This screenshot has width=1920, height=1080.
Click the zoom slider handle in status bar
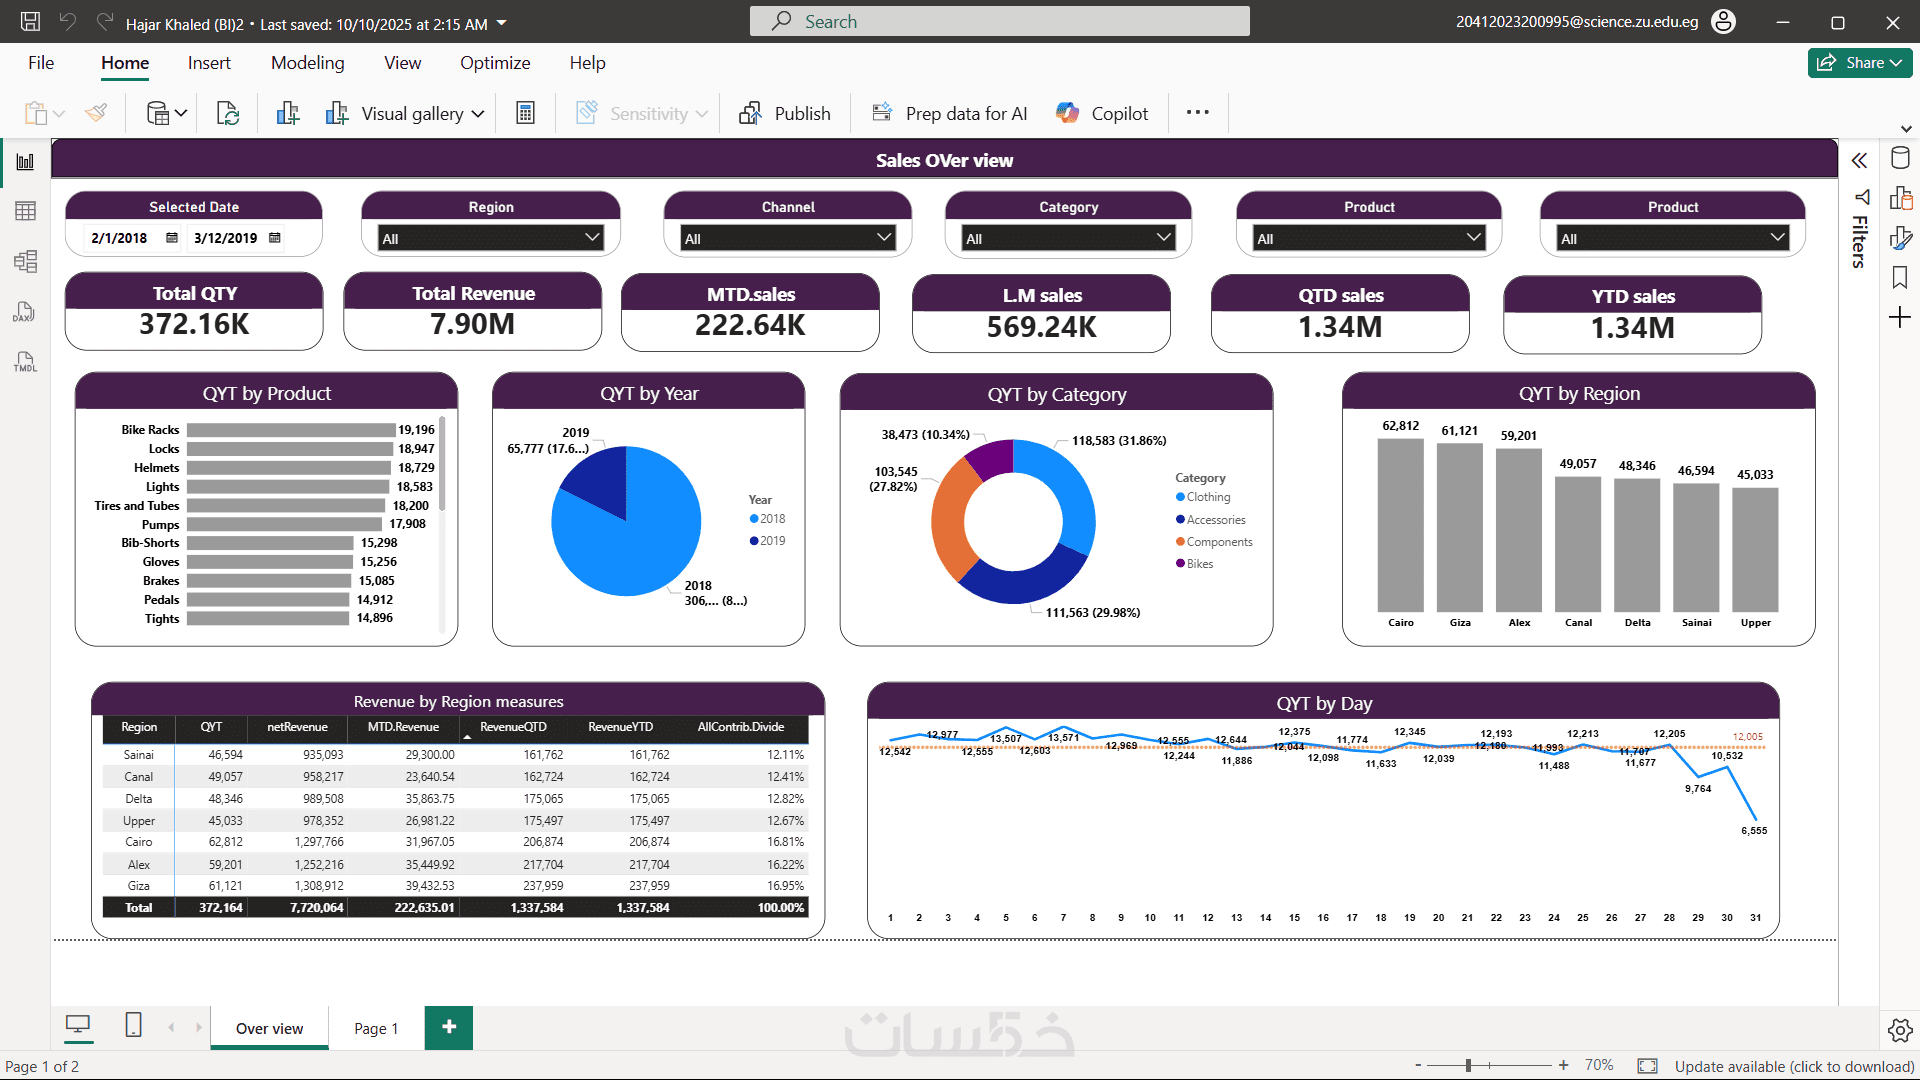(1468, 1066)
